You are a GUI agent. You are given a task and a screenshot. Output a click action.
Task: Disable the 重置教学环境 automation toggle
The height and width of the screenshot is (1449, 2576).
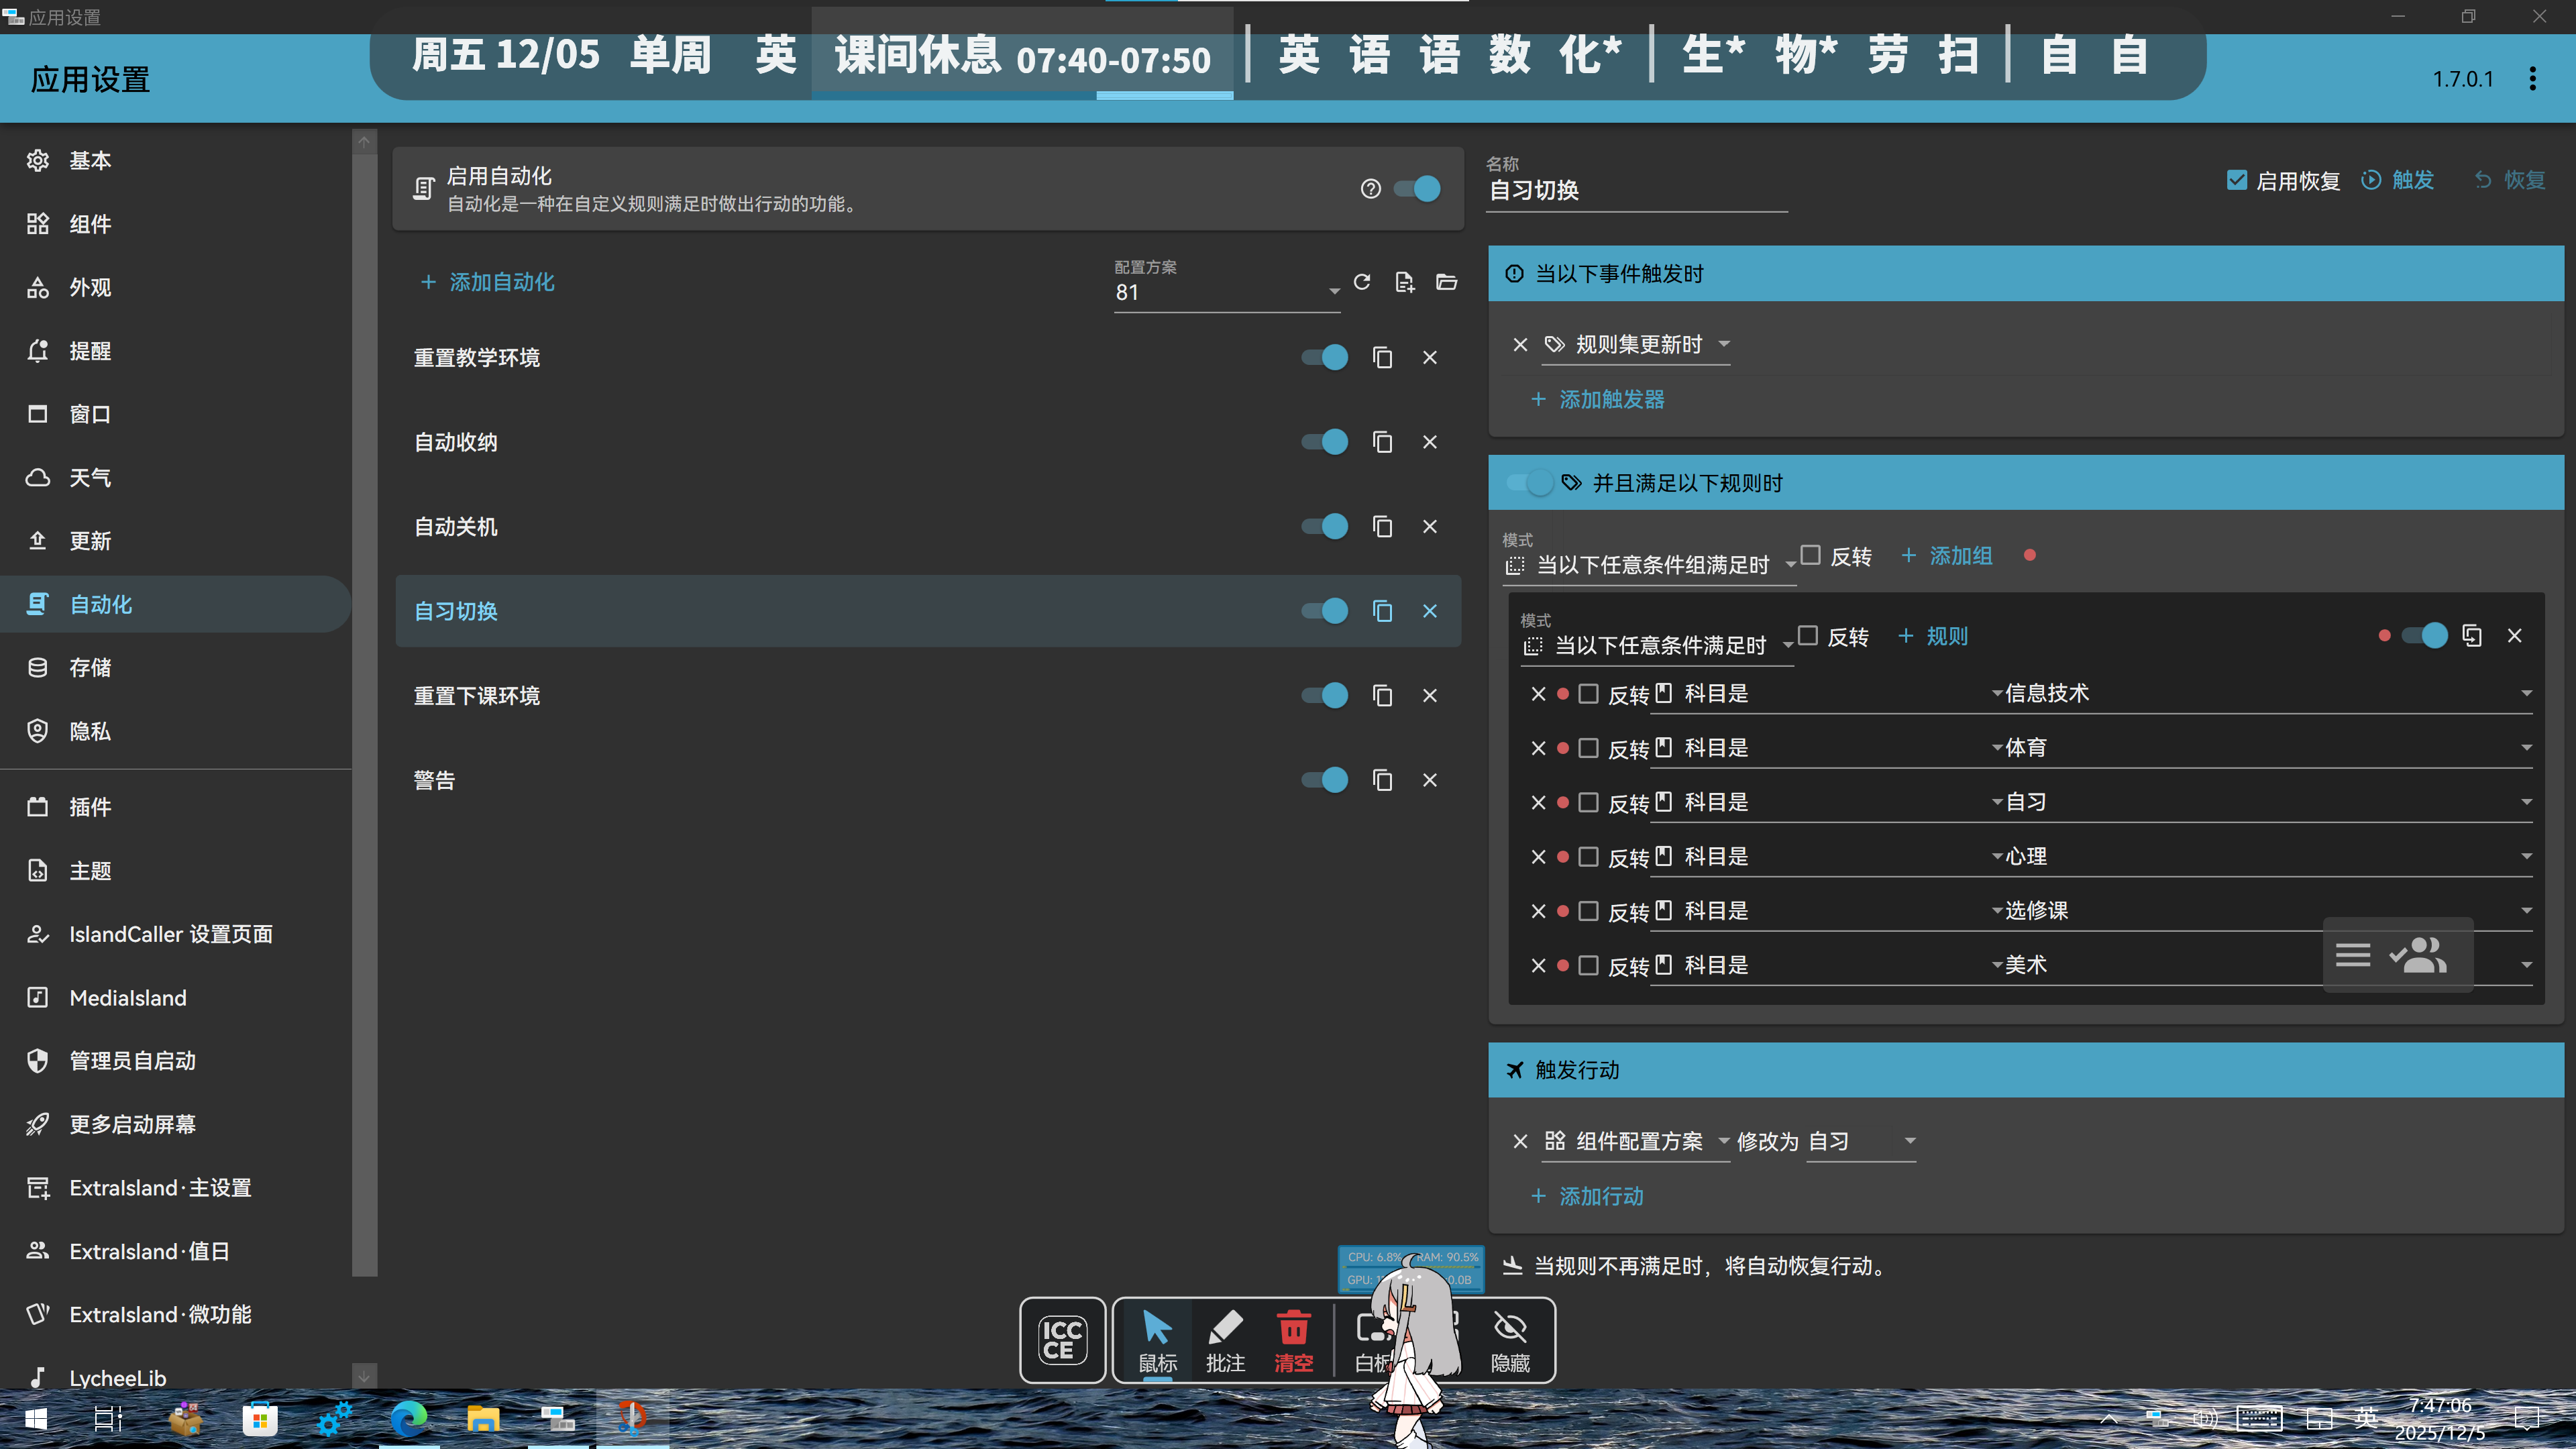(1325, 357)
